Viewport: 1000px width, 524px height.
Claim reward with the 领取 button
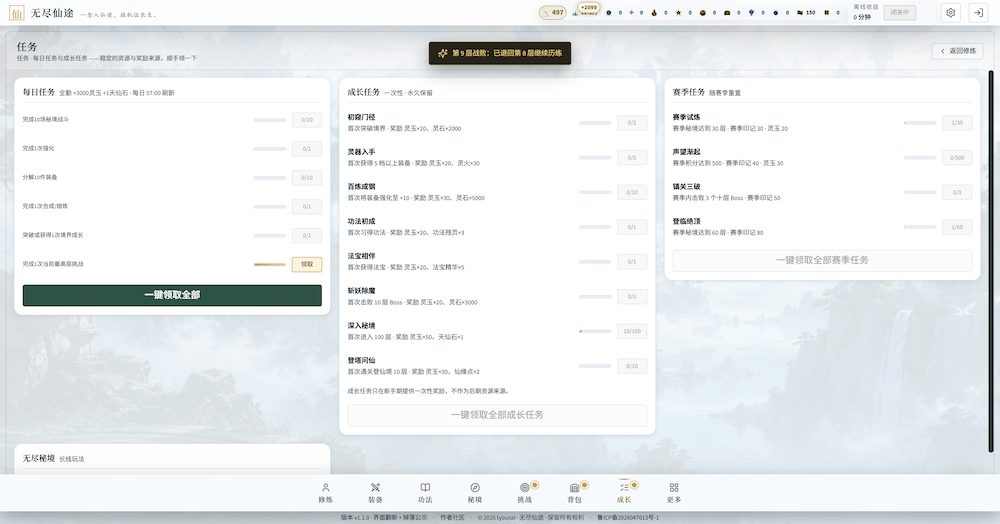click(307, 264)
